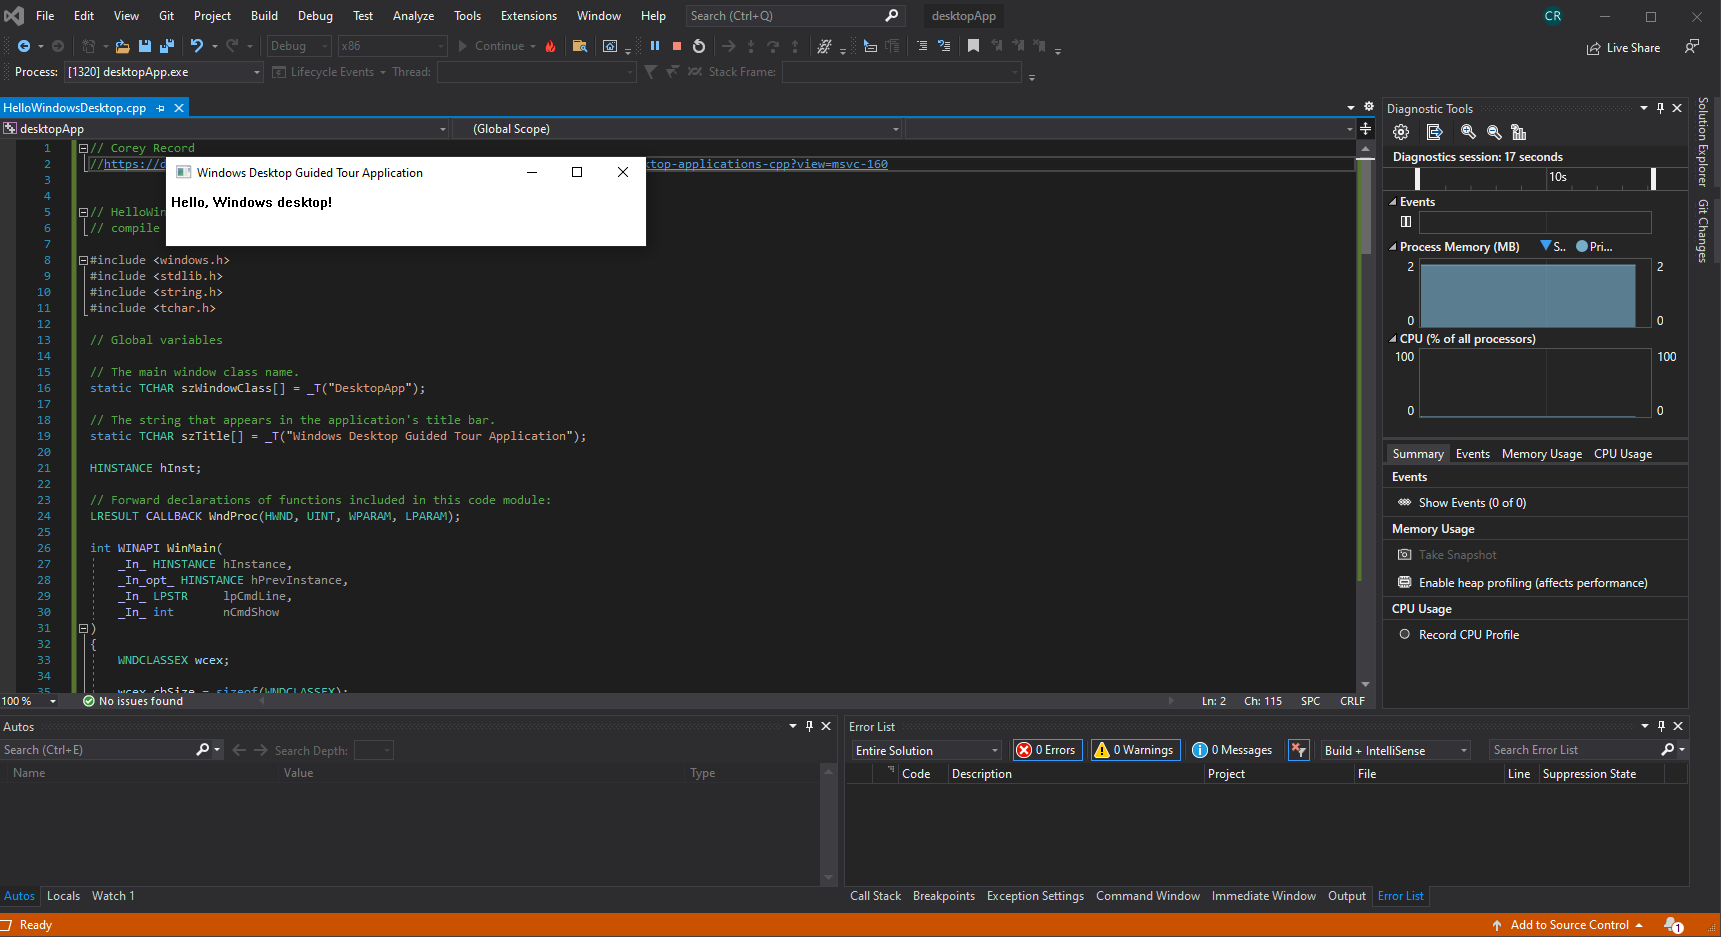Split the editor window vertically
1721x937 pixels.
click(x=1365, y=128)
